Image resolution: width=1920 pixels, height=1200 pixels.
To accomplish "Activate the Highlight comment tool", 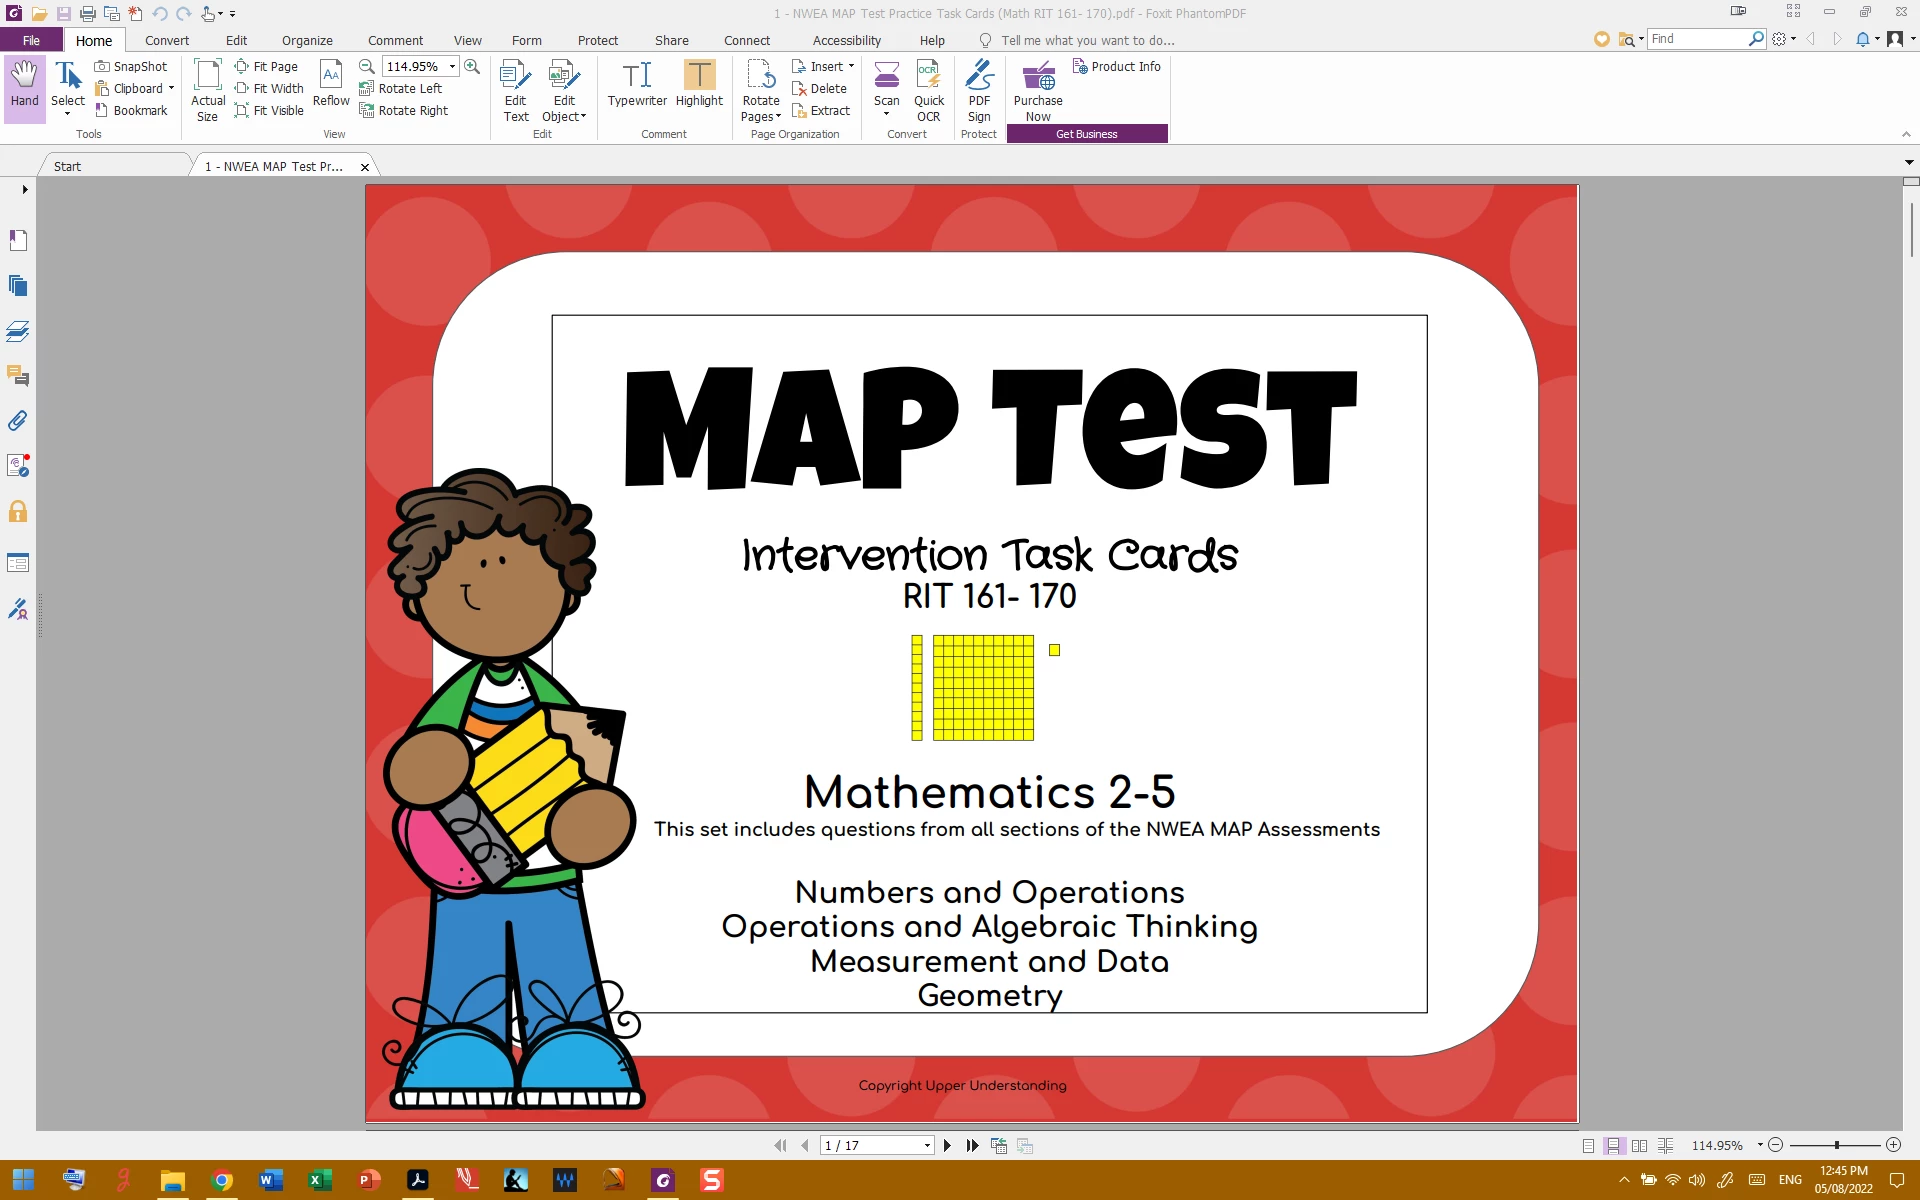I will point(699,84).
